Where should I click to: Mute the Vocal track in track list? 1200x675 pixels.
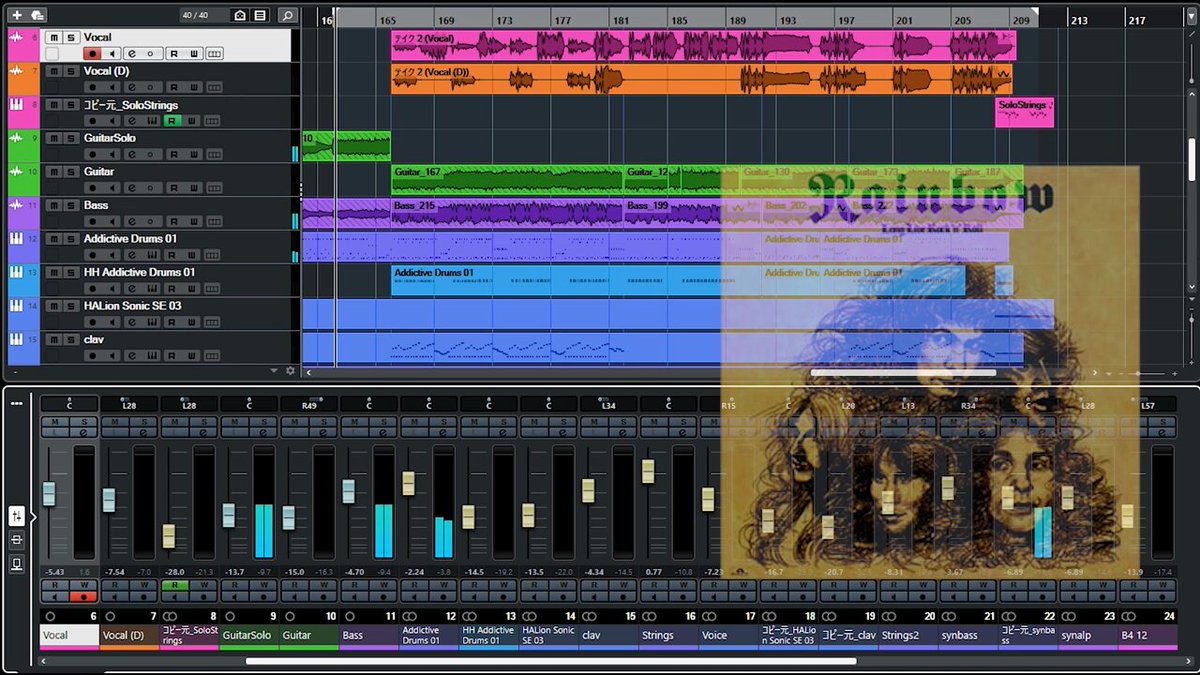click(54, 38)
